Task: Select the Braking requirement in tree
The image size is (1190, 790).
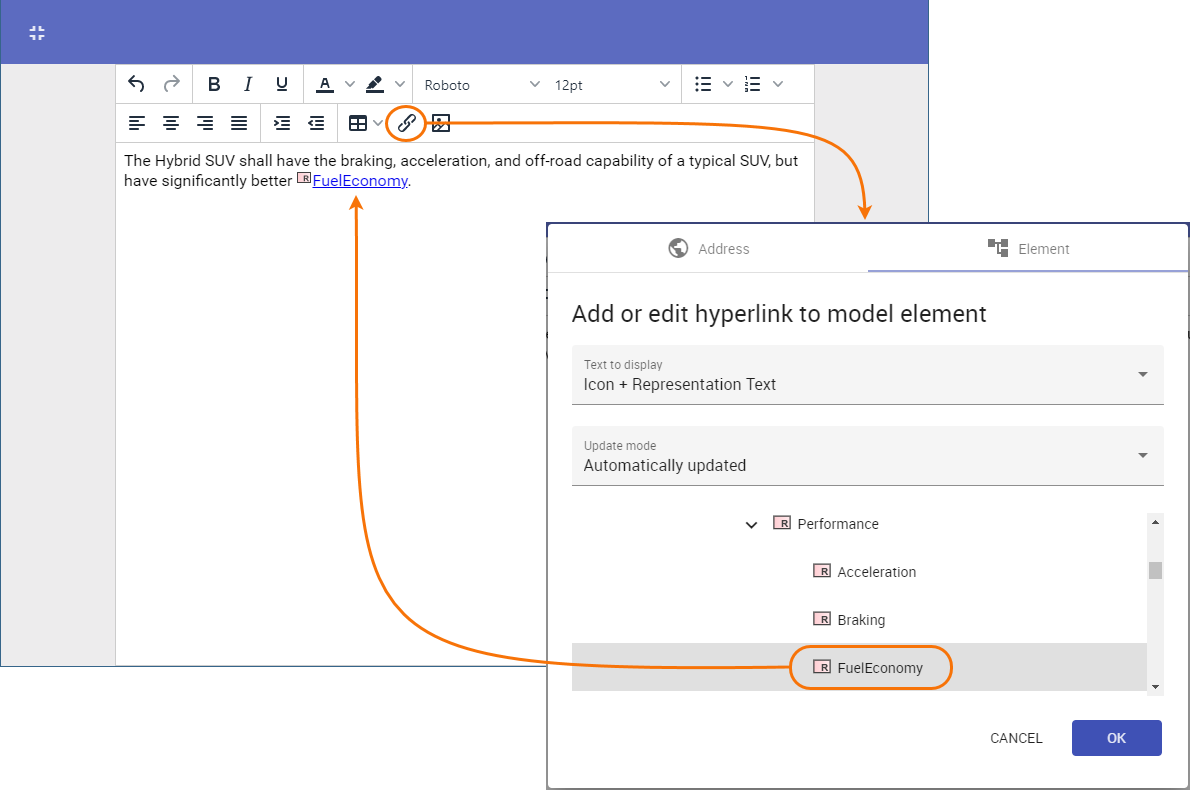Action: click(860, 620)
